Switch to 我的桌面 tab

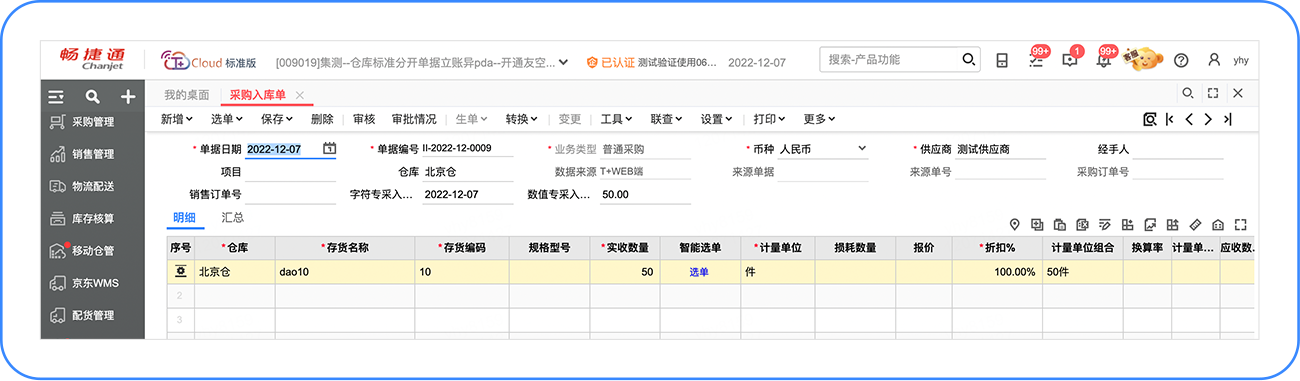pyautogui.click(x=187, y=95)
